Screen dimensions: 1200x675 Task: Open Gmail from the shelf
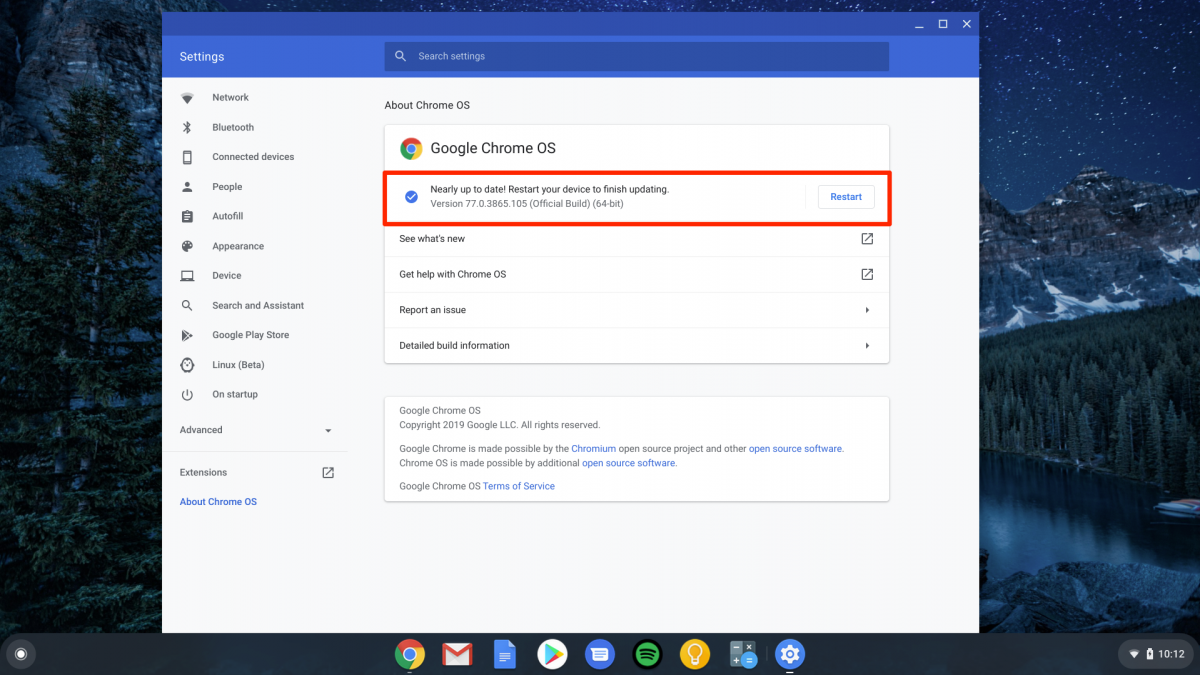(x=457, y=655)
